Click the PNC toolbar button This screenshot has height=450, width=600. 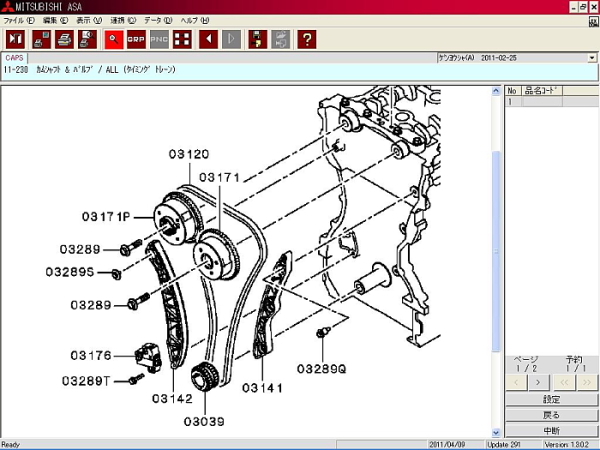[x=159, y=39]
